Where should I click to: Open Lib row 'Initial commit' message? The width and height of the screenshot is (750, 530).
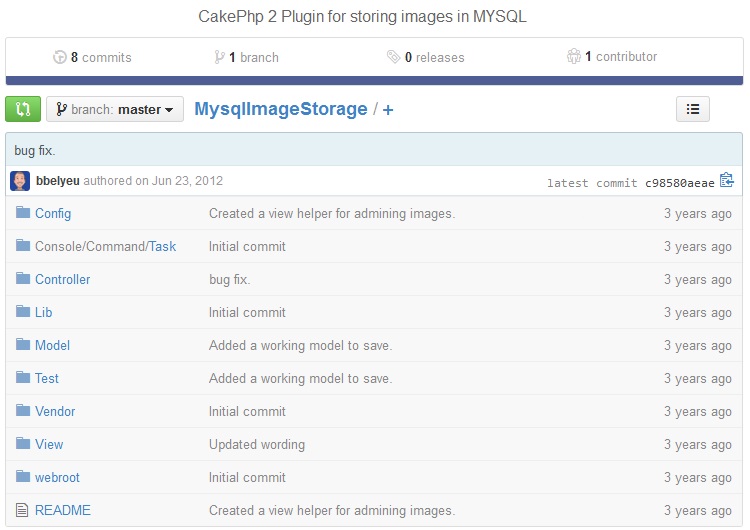pyautogui.click(x=247, y=312)
